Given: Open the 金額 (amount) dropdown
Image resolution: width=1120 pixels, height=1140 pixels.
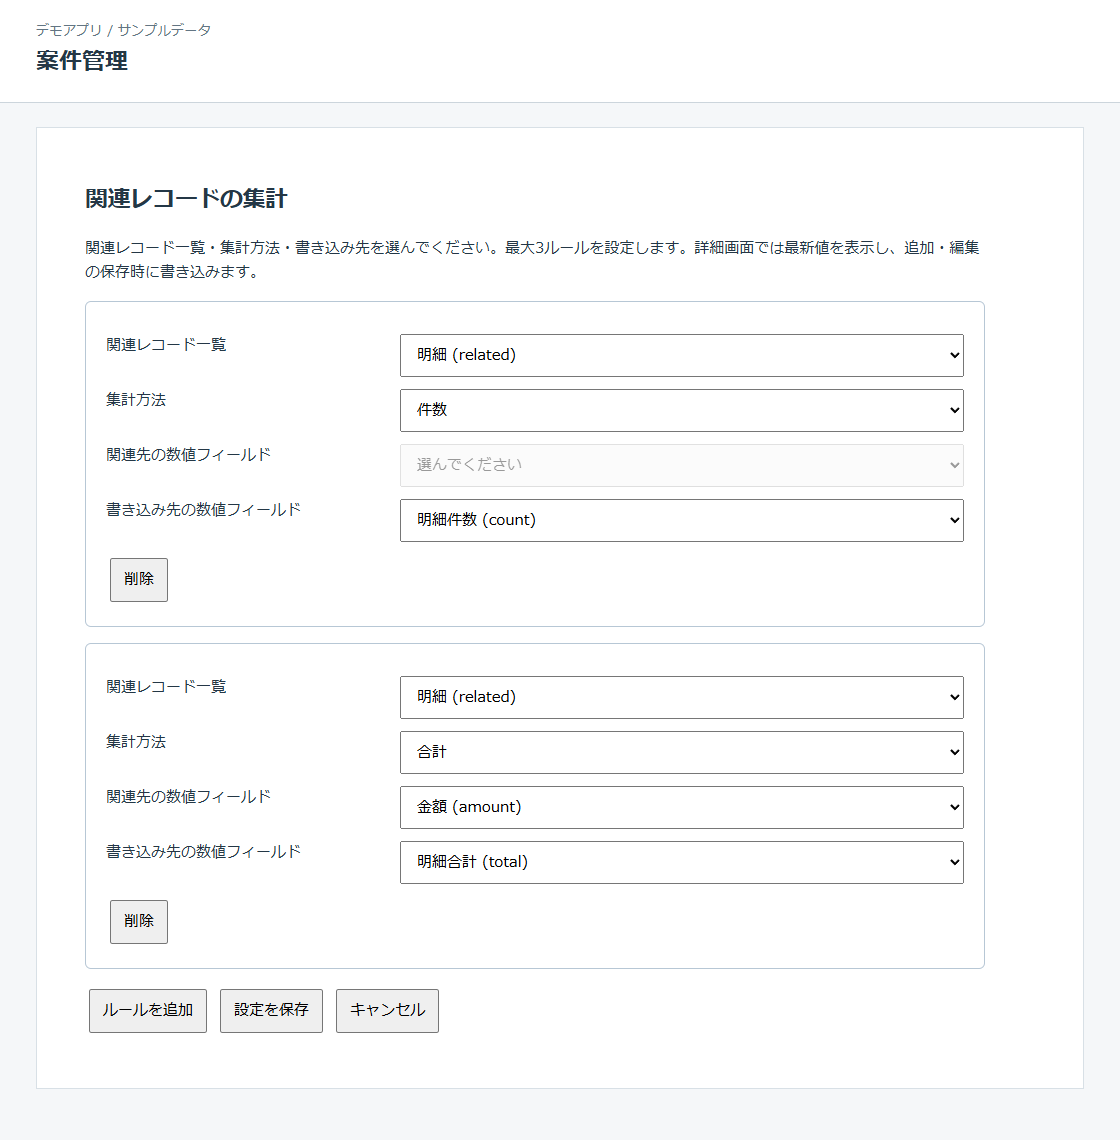Looking at the screenshot, I should pos(681,807).
